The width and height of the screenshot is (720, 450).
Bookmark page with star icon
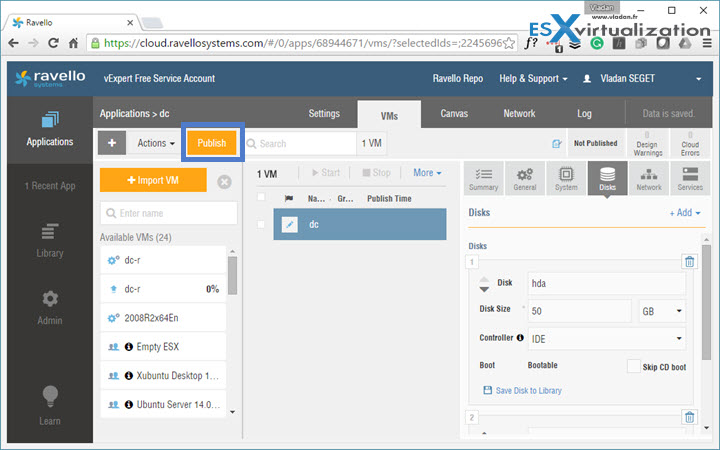point(509,43)
